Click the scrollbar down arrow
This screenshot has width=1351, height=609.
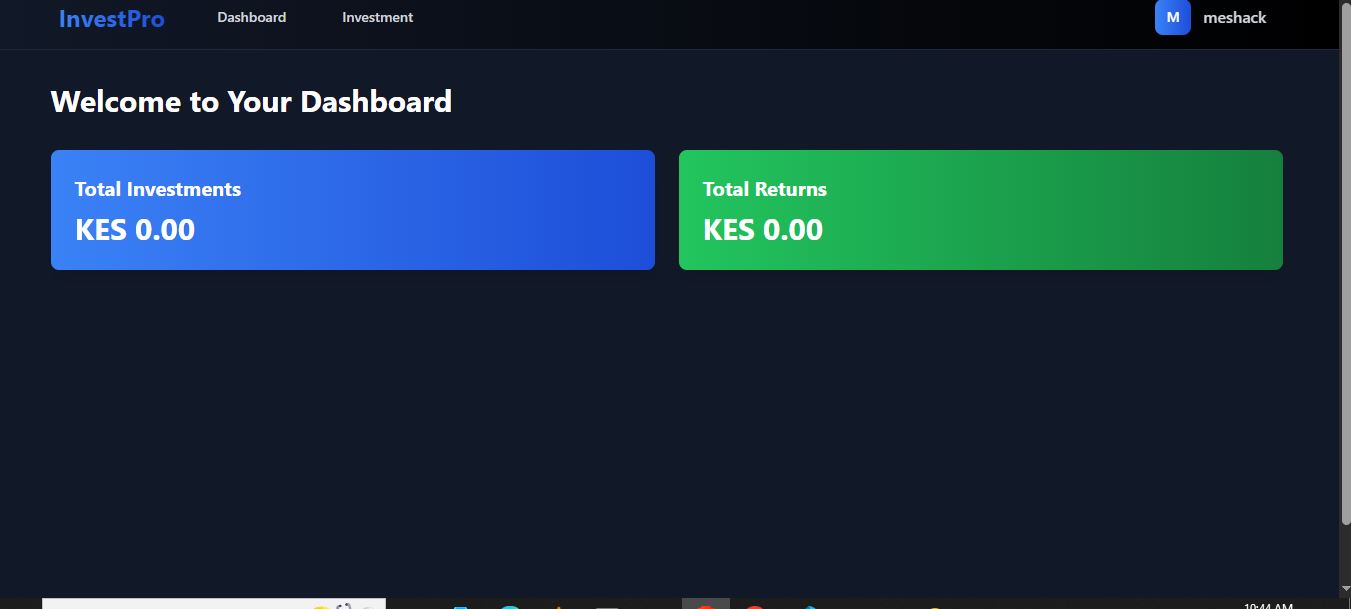[x=1345, y=588]
